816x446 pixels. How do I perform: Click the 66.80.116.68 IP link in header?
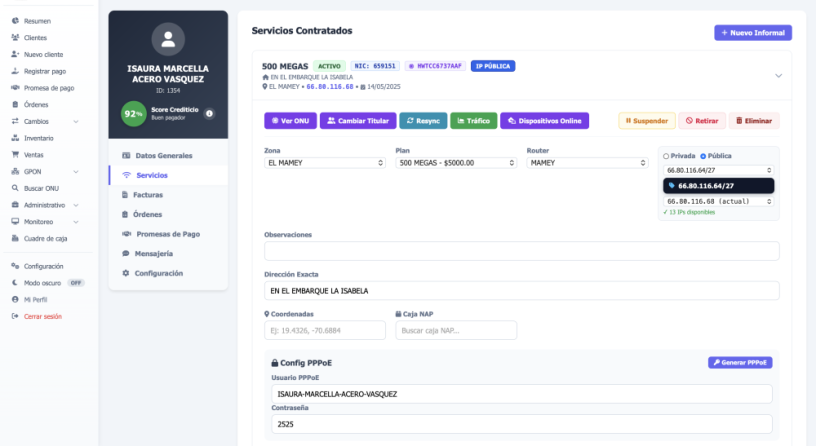(329, 87)
